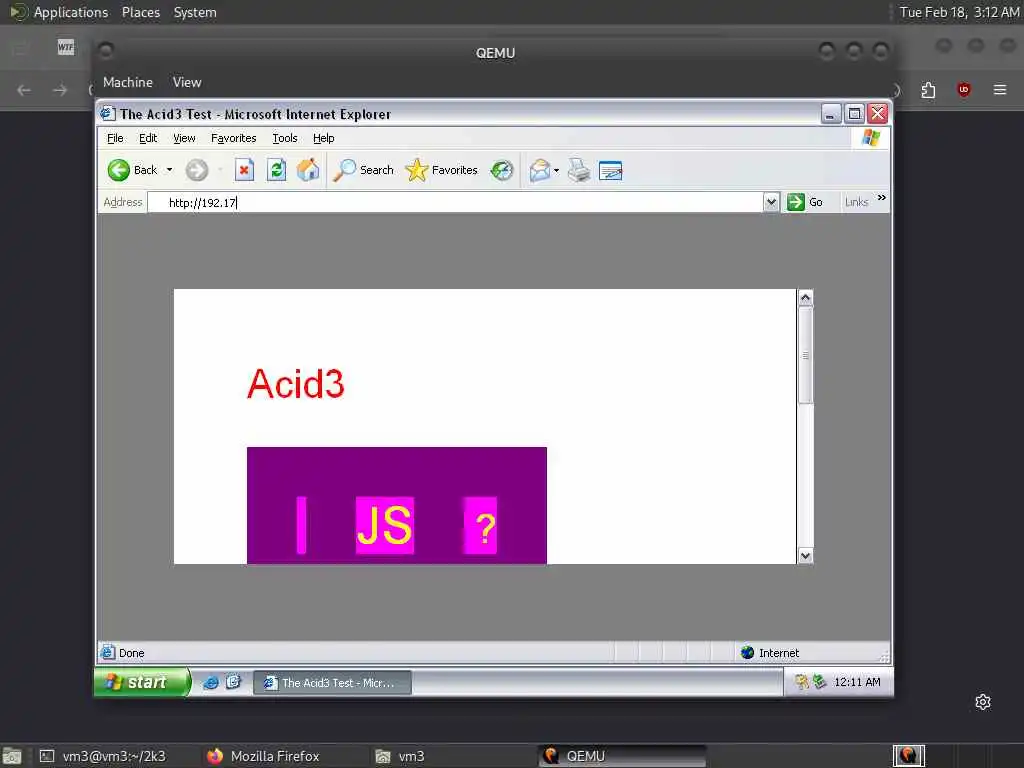Open Firefox extensions puzzle icon

pyautogui.click(x=928, y=90)
